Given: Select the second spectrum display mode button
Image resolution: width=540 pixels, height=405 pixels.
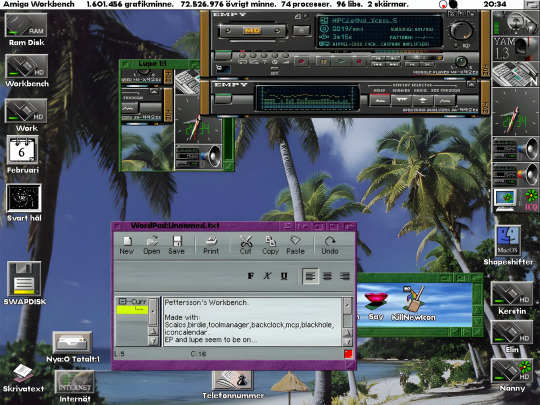Looking at the screenshot, I should tap(402, 100).
